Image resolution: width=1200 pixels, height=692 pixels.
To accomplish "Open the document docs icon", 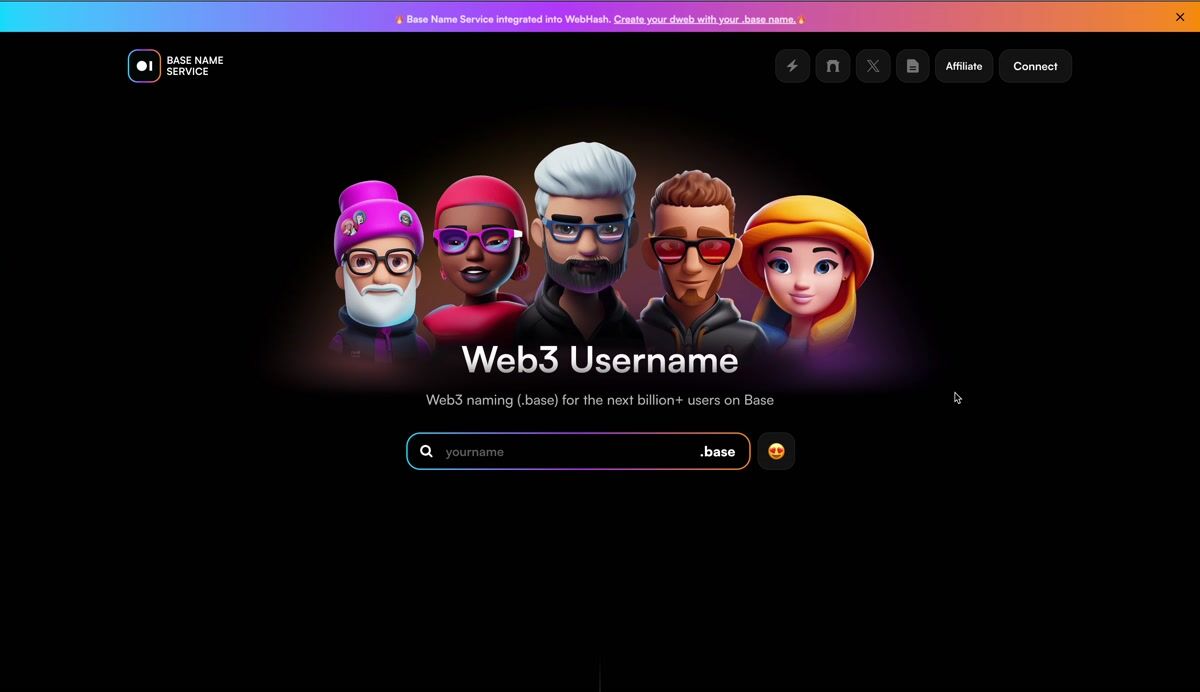I will point(912,66).
